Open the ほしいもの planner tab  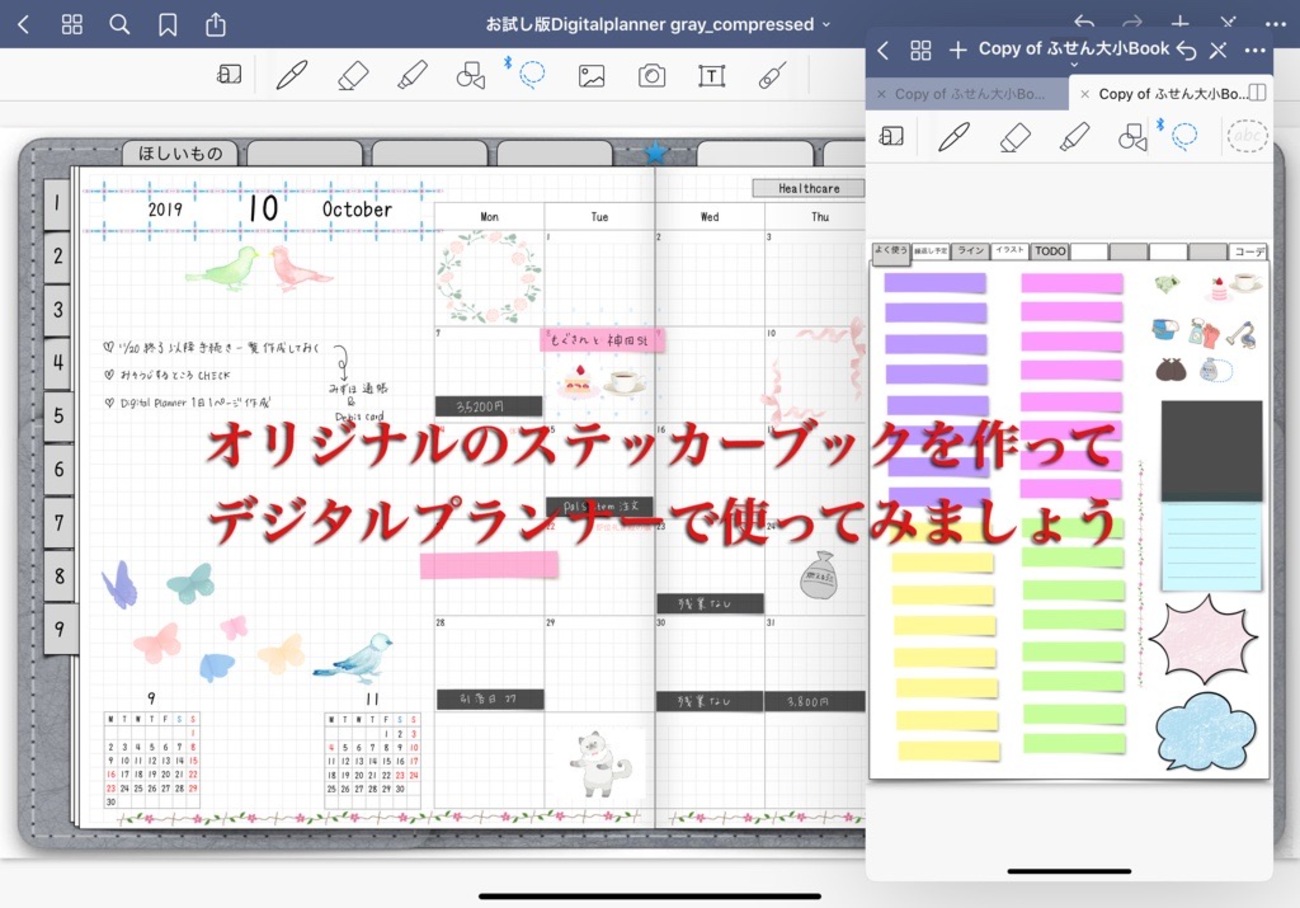tap(181, 153)
